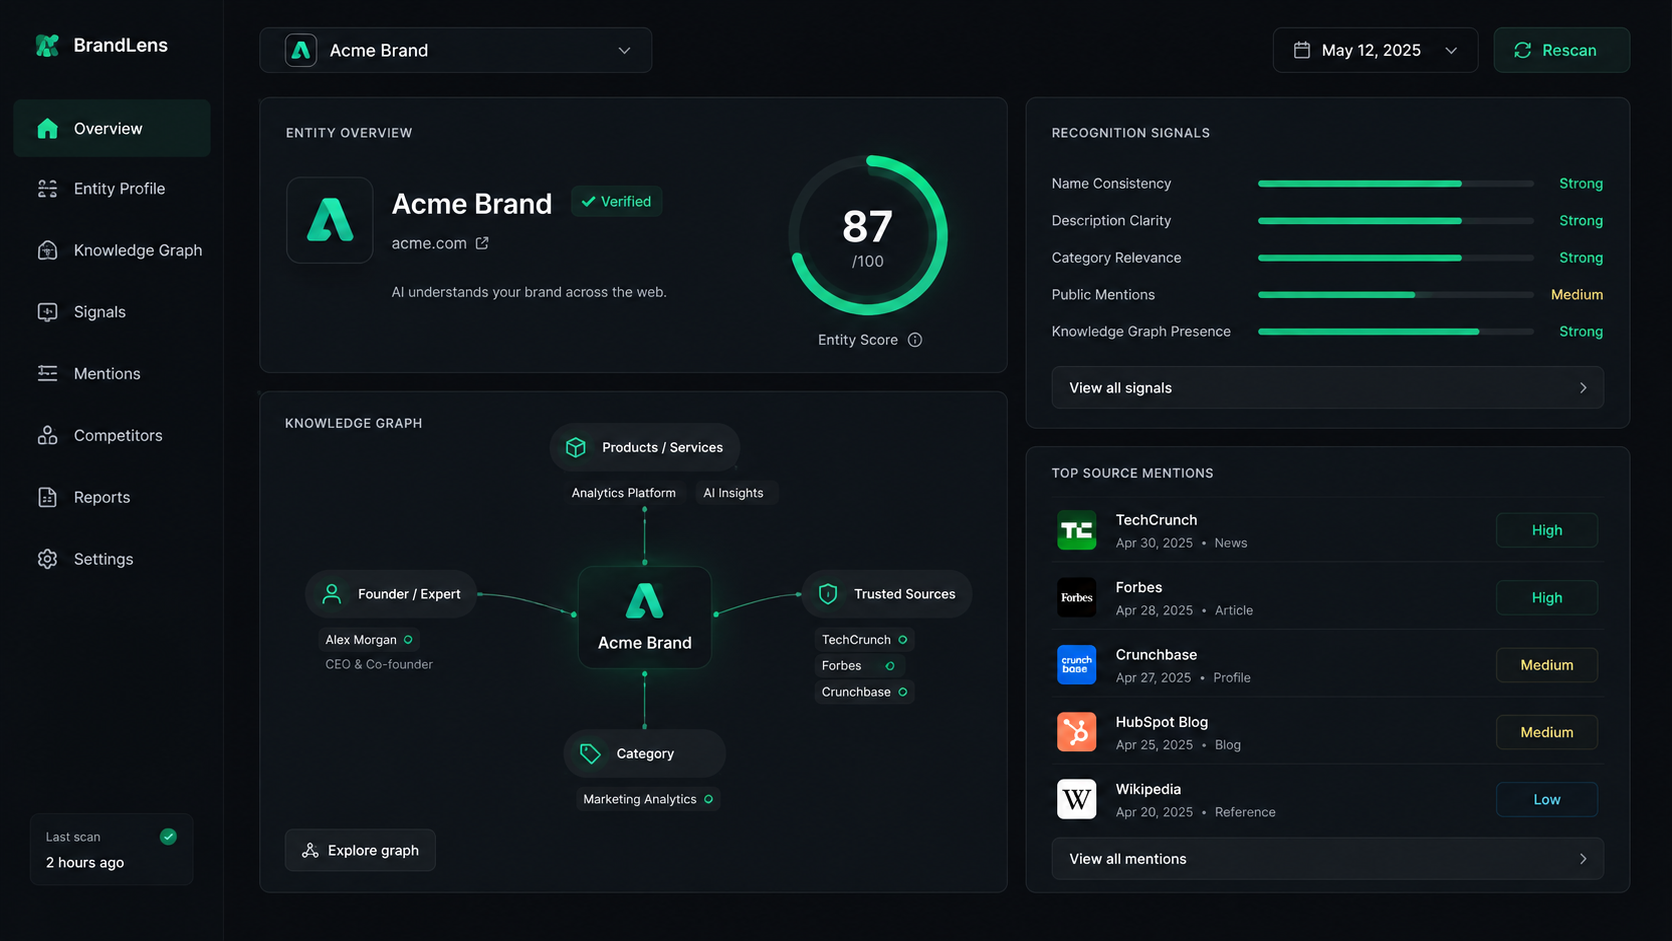Open the Acme Brand selector dropdown
1672x941 pixels.
tap(455, 50)
